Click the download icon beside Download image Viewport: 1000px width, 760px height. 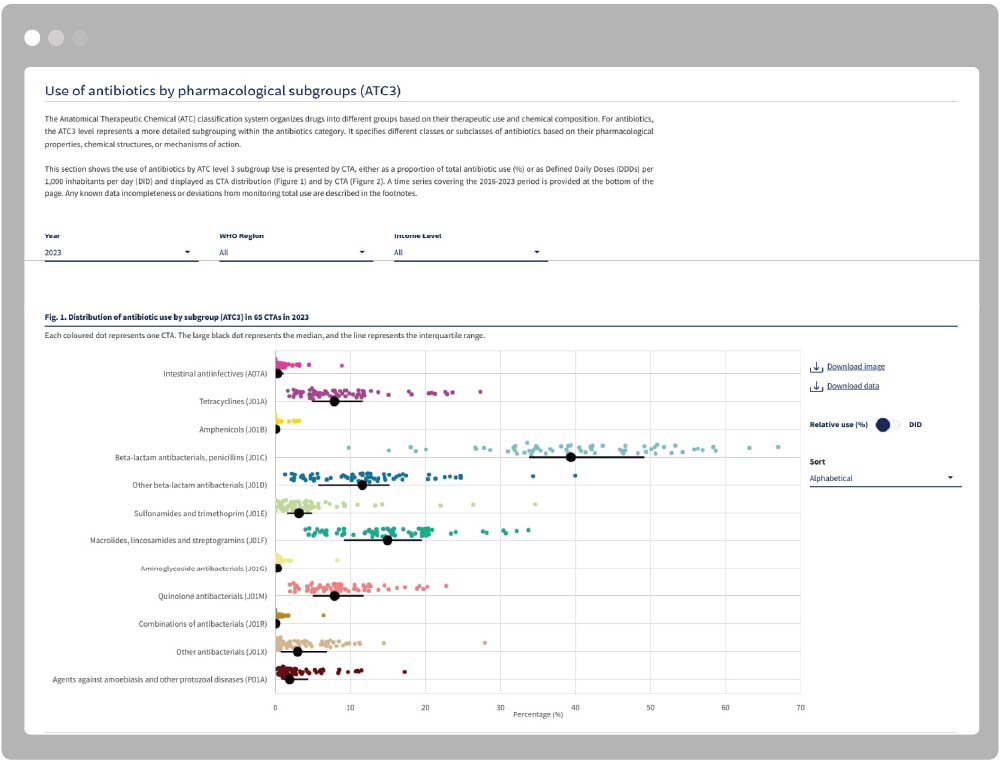[x=816, y=367]
